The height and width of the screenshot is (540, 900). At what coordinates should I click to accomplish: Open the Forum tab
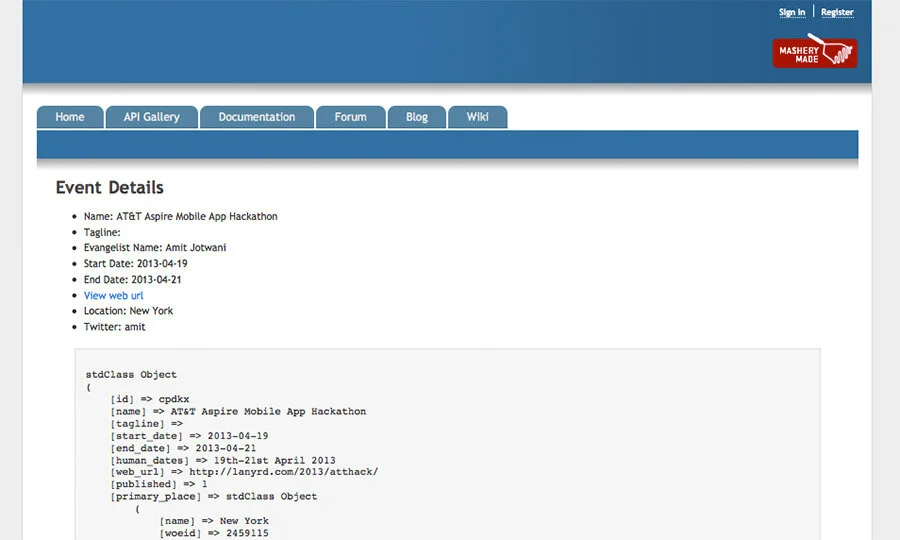pyautogui.click(x=350, y=117)
